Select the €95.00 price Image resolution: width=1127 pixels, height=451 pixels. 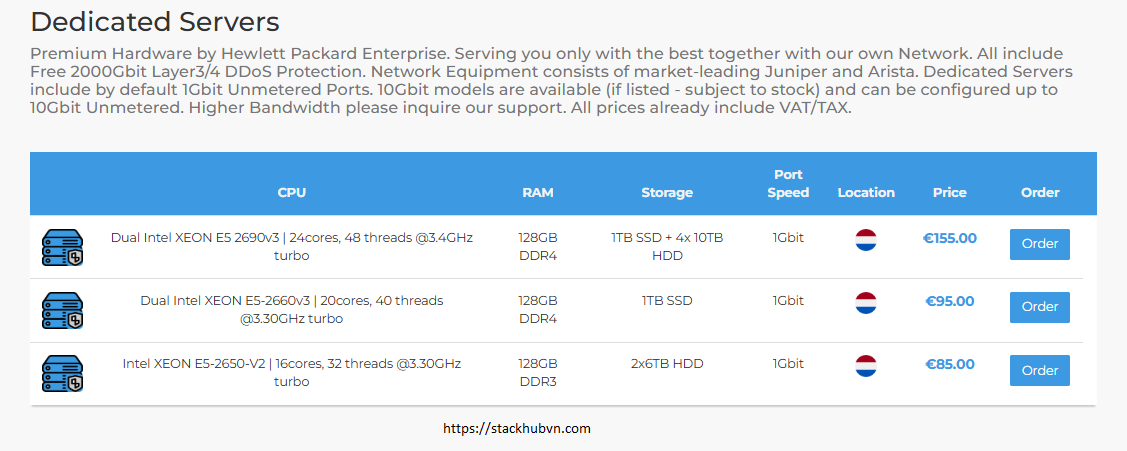pyautogui.click(x=949, y=301)
